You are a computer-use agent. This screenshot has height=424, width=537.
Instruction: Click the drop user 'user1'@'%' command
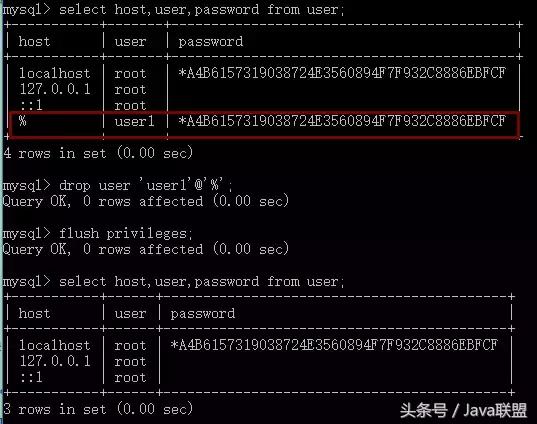click(x=146, y=185)
